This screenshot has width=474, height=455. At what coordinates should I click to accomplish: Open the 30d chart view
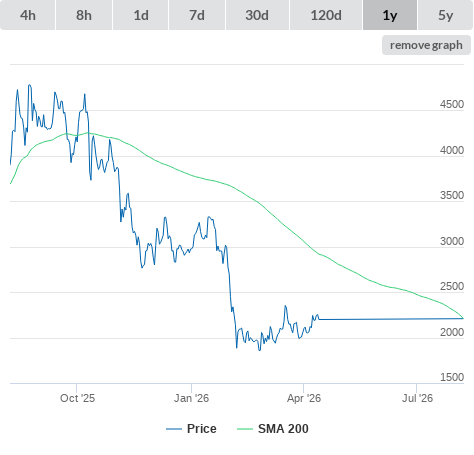(x=257, y=15)
